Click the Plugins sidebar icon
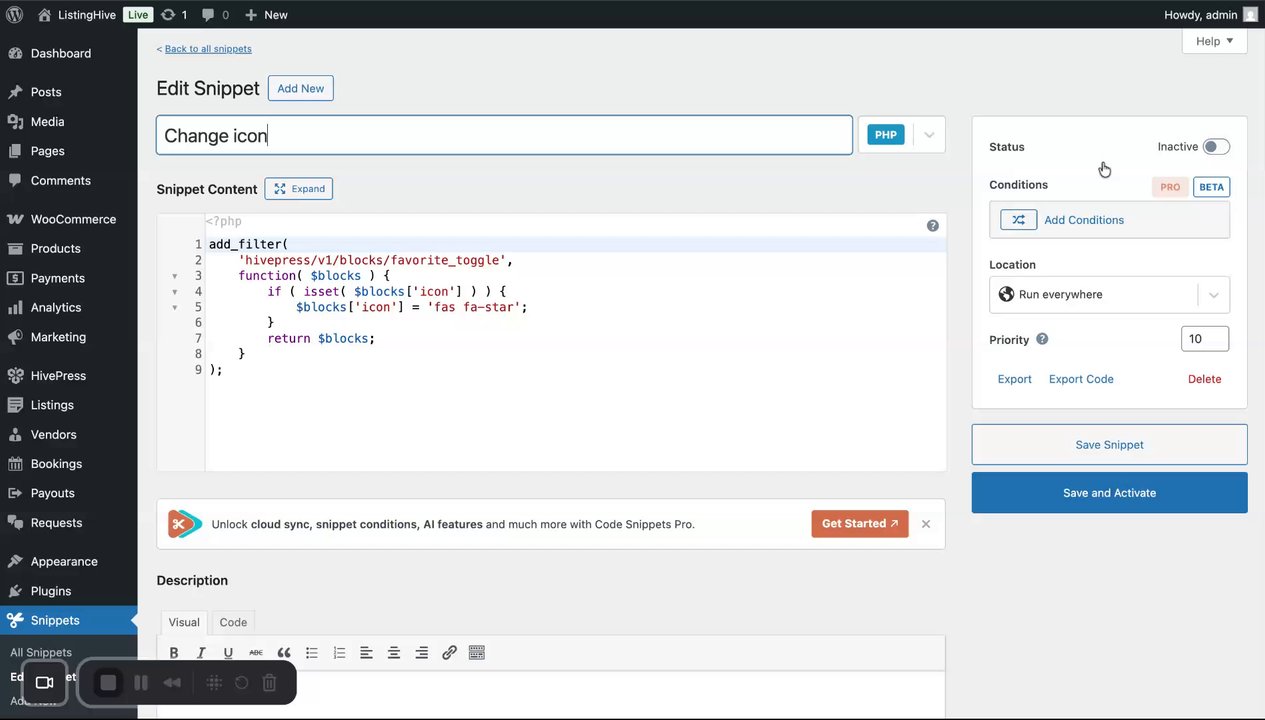The width and height of the screenshot is (1265, 720). click(15, 591)
